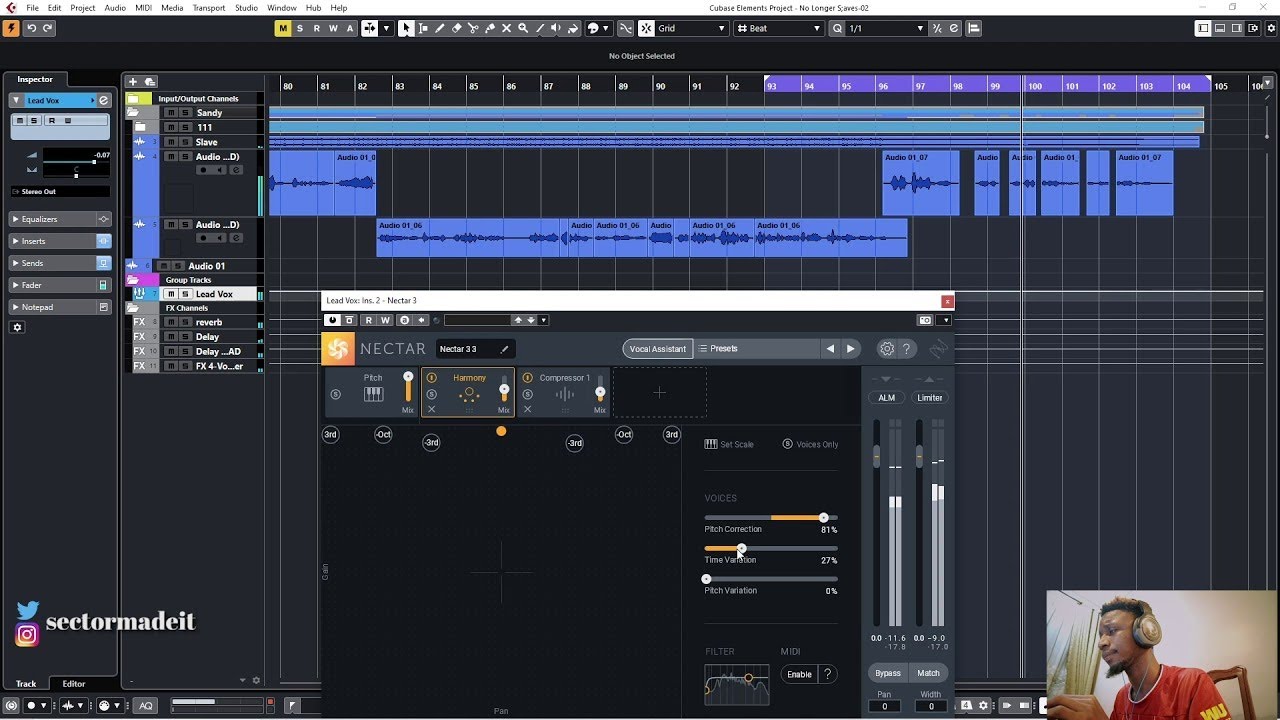Open the File menu

(32, 8)
